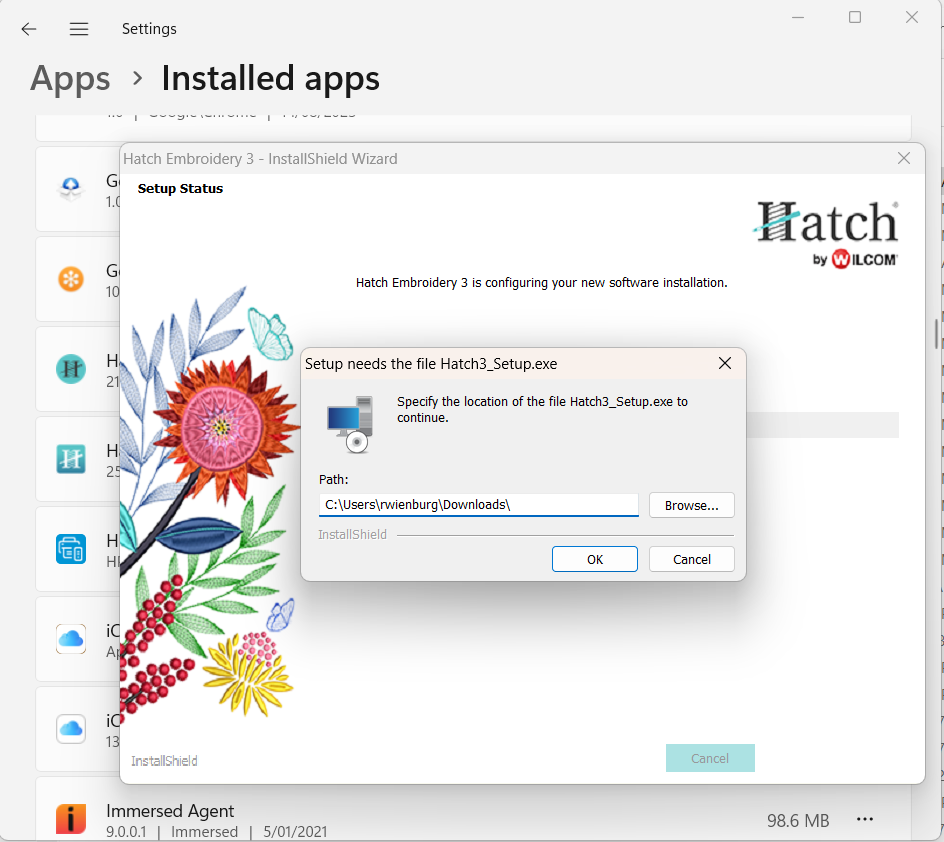Open more options for Immersed Agent
Screen dimensions: 944x842
(865, 819)
